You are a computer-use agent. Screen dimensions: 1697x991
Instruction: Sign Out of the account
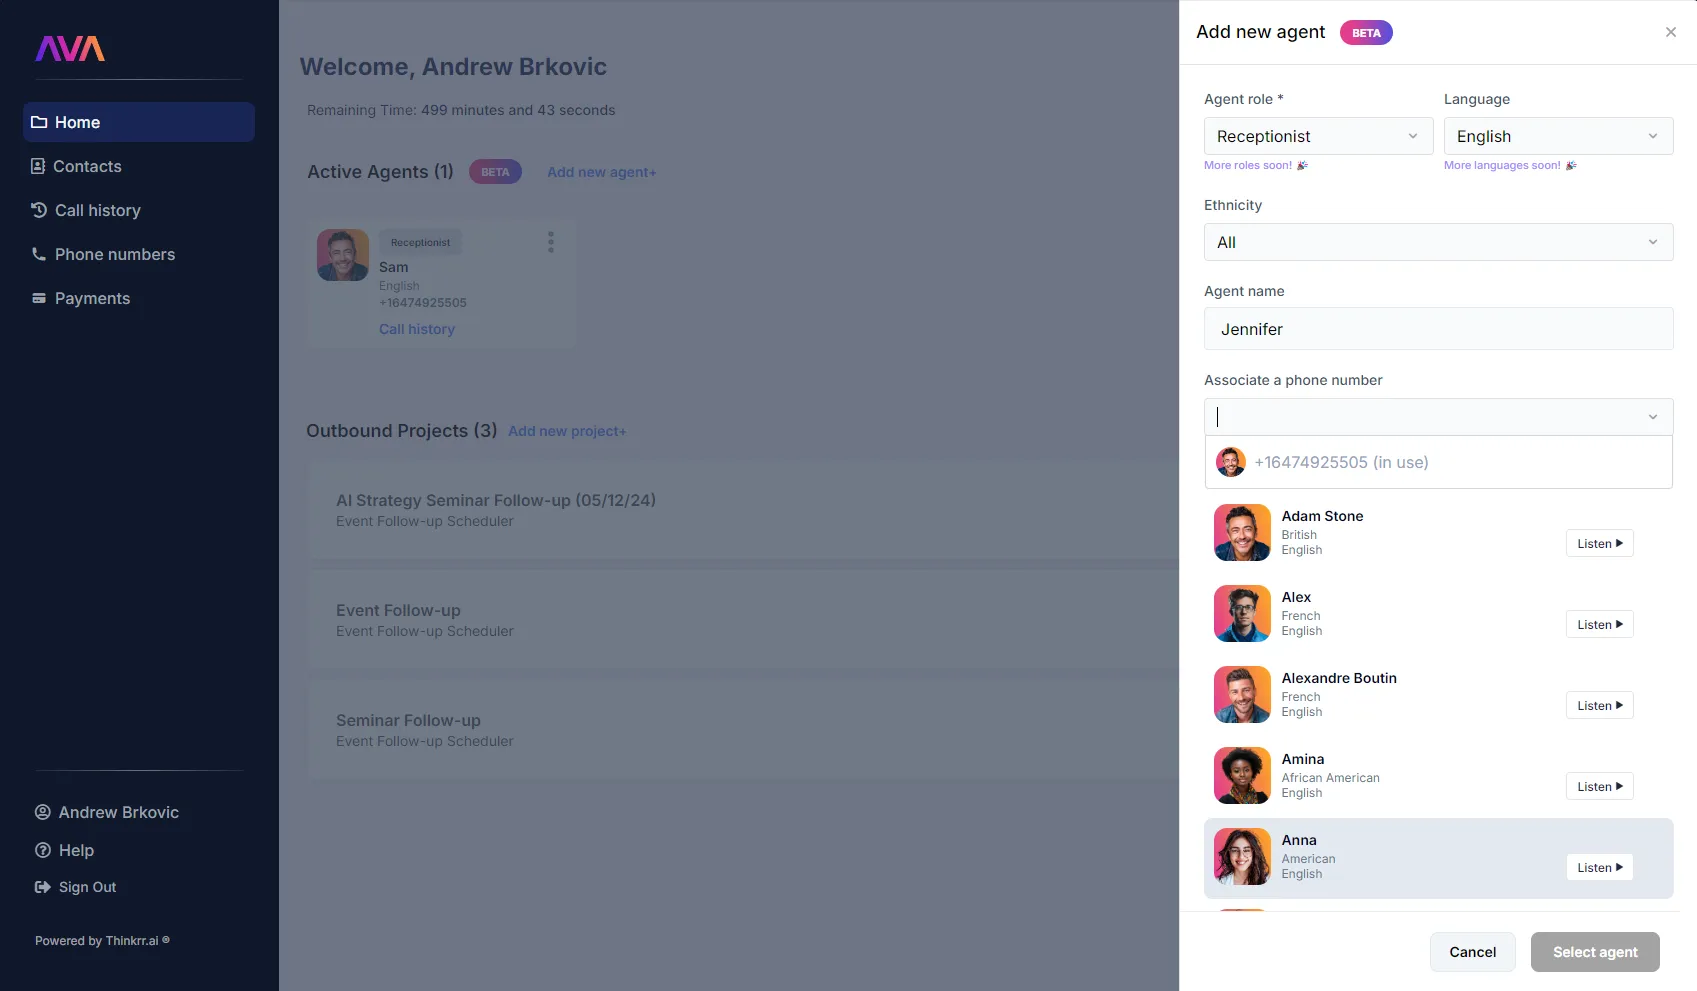click(76, 887)
